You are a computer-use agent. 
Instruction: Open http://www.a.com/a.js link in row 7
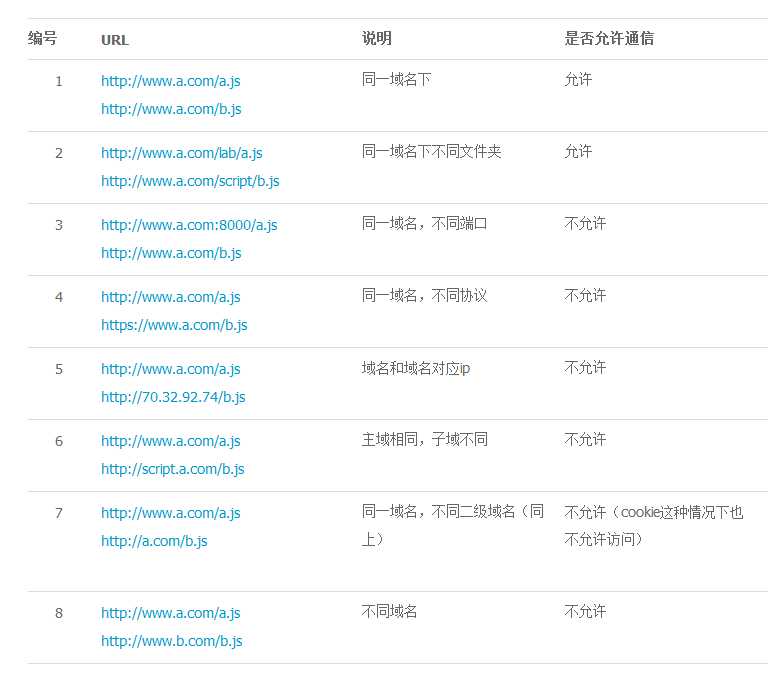[171, 513]
